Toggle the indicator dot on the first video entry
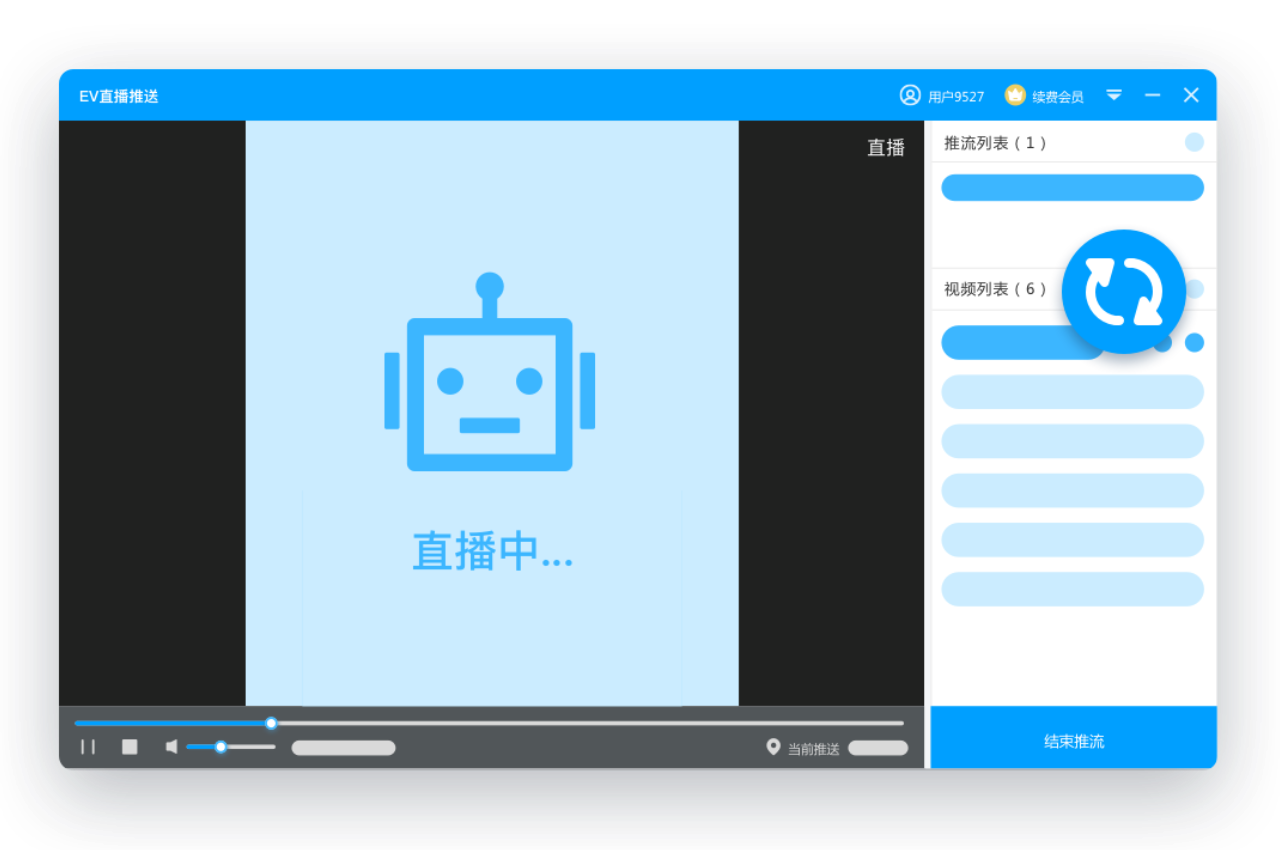This screenshot has width=1280, height=850. click(x=1194, y=342)
